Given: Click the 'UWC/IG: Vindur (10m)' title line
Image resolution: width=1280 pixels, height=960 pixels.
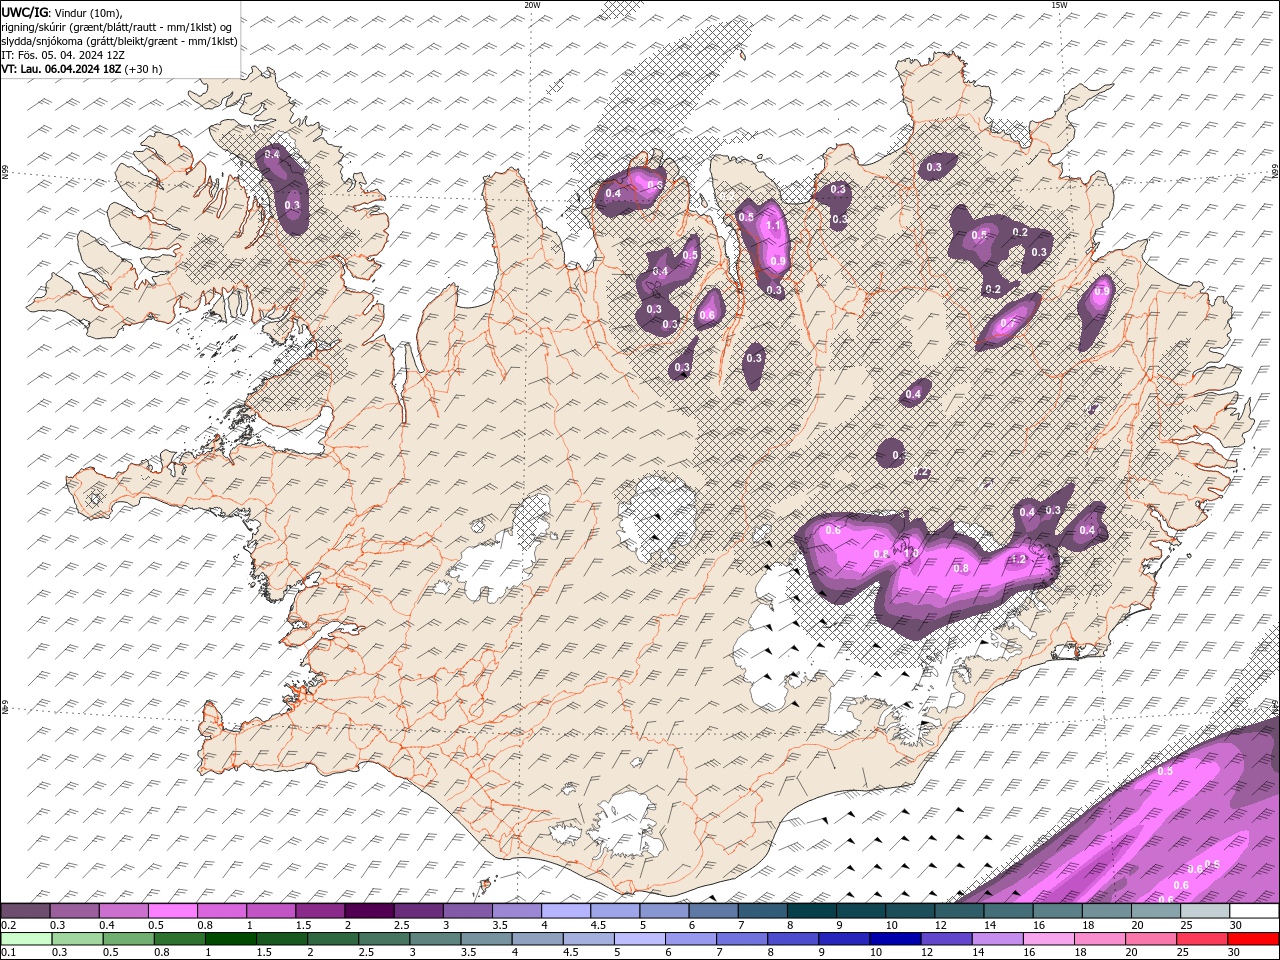Looking at the screenshot, I should point(62,11).
